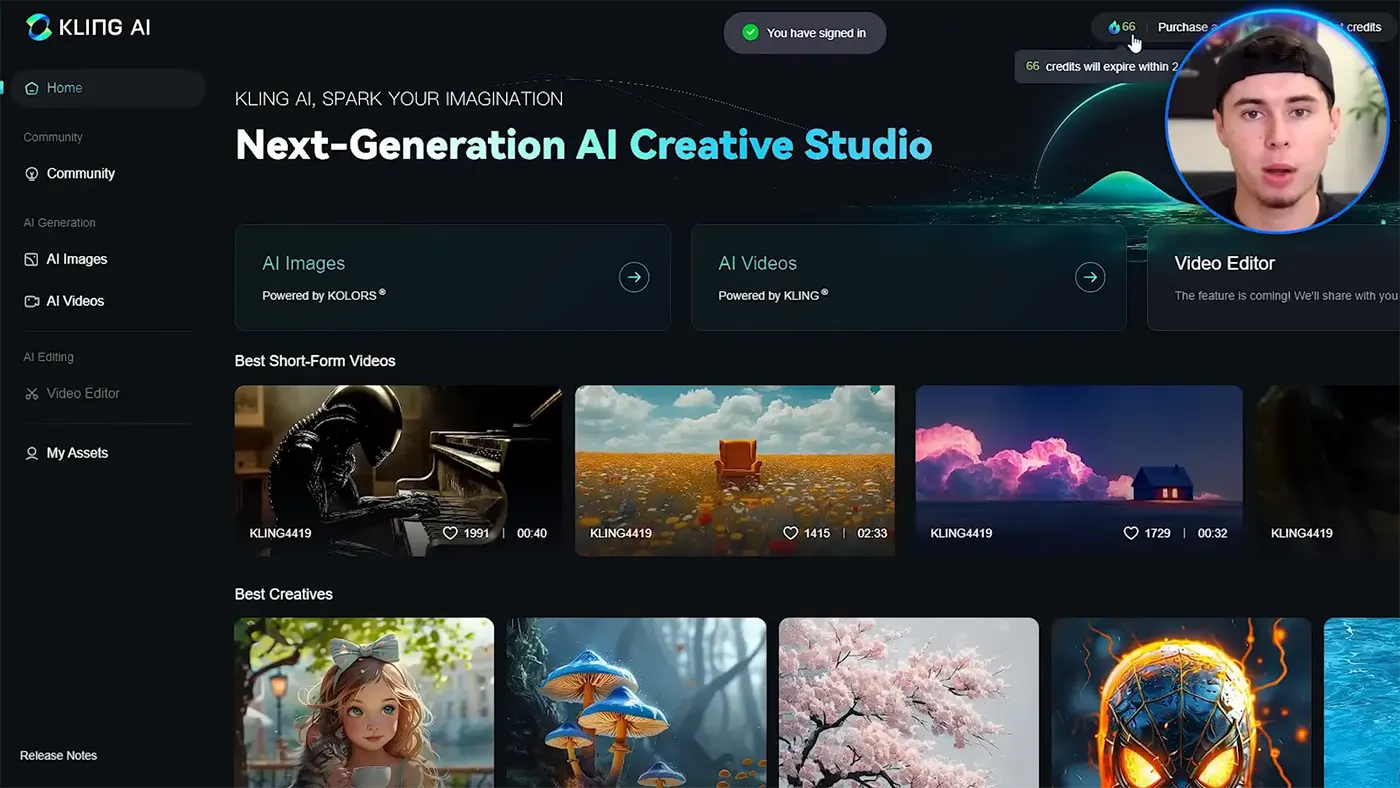The height and width of the screenshot is (788, 1400).
Task: Click the 02:33 video duration
Action: tap(872, 533)
